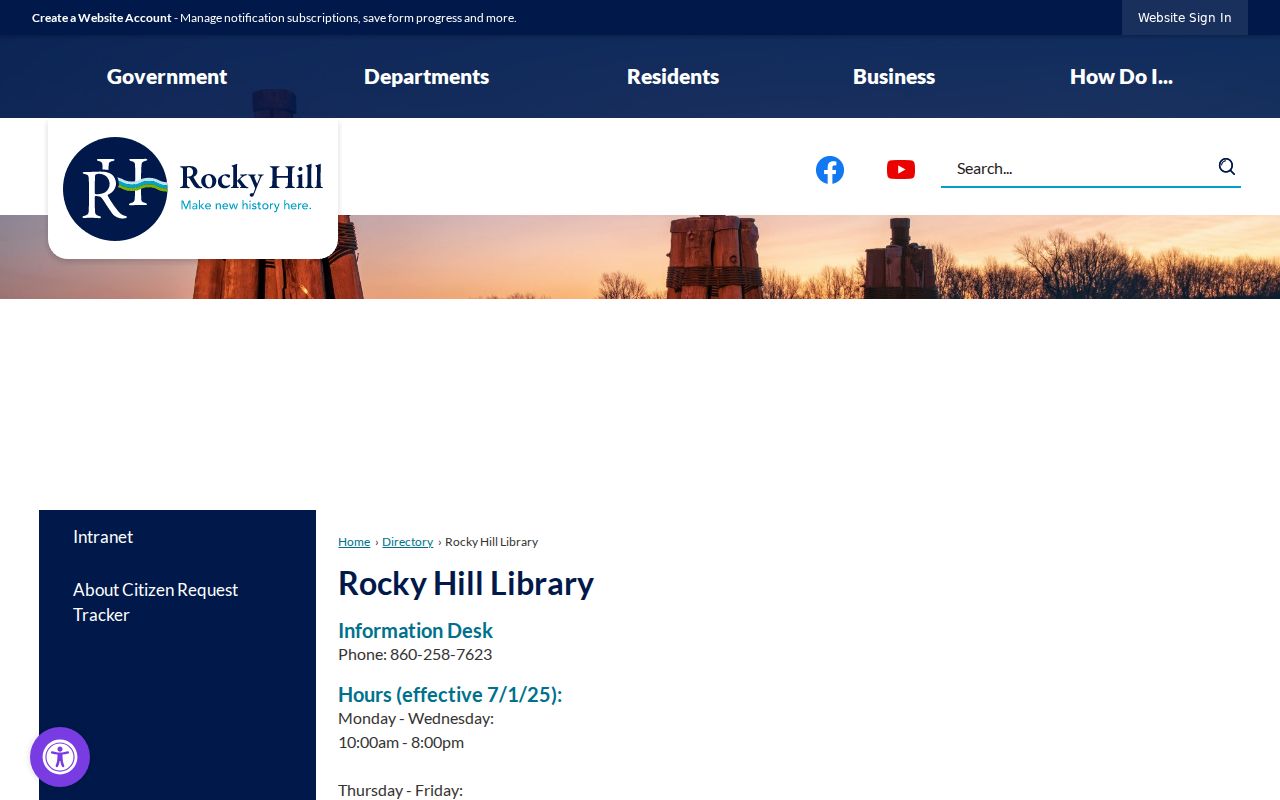
Task: Click the Information Desk heading
Action: (415, 631)
